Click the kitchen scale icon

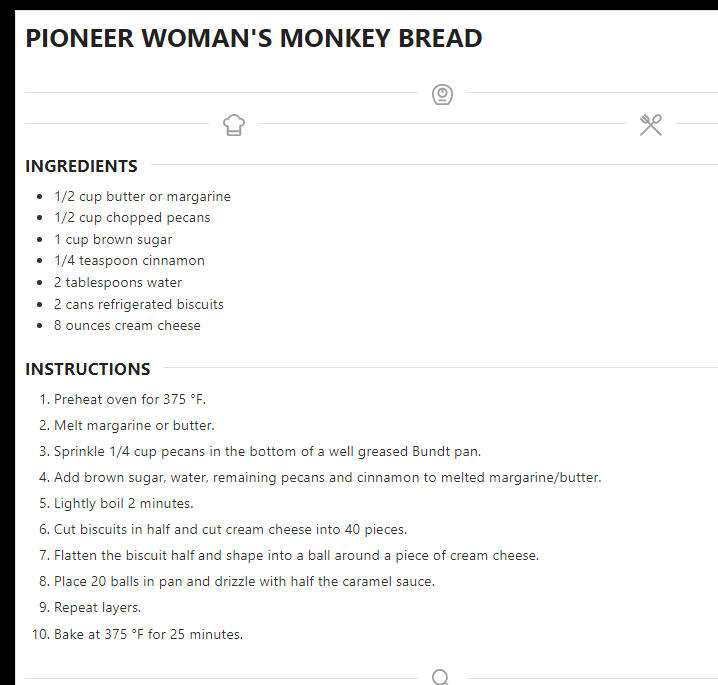(442, 94)
